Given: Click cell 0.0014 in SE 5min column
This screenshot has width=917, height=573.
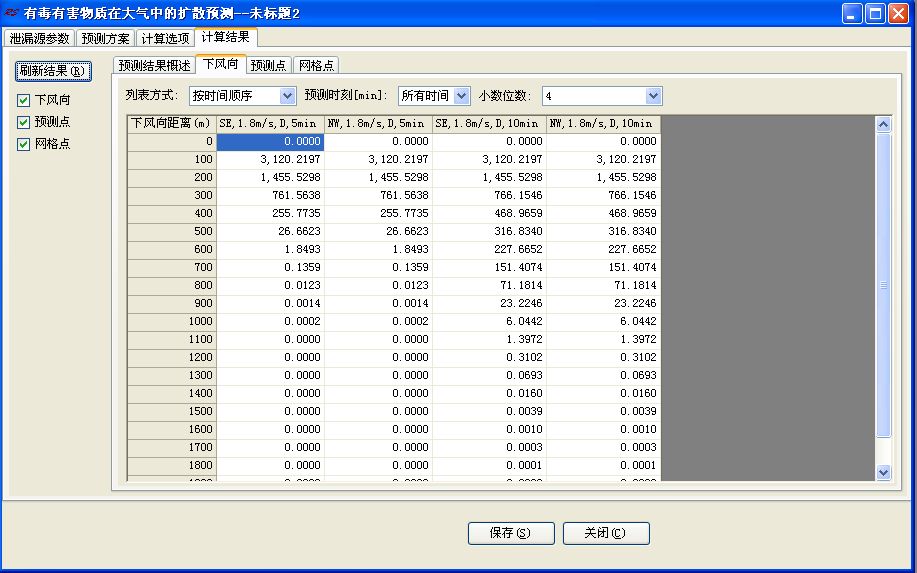Looking at the screenshot, I should [x=270, y=304].
